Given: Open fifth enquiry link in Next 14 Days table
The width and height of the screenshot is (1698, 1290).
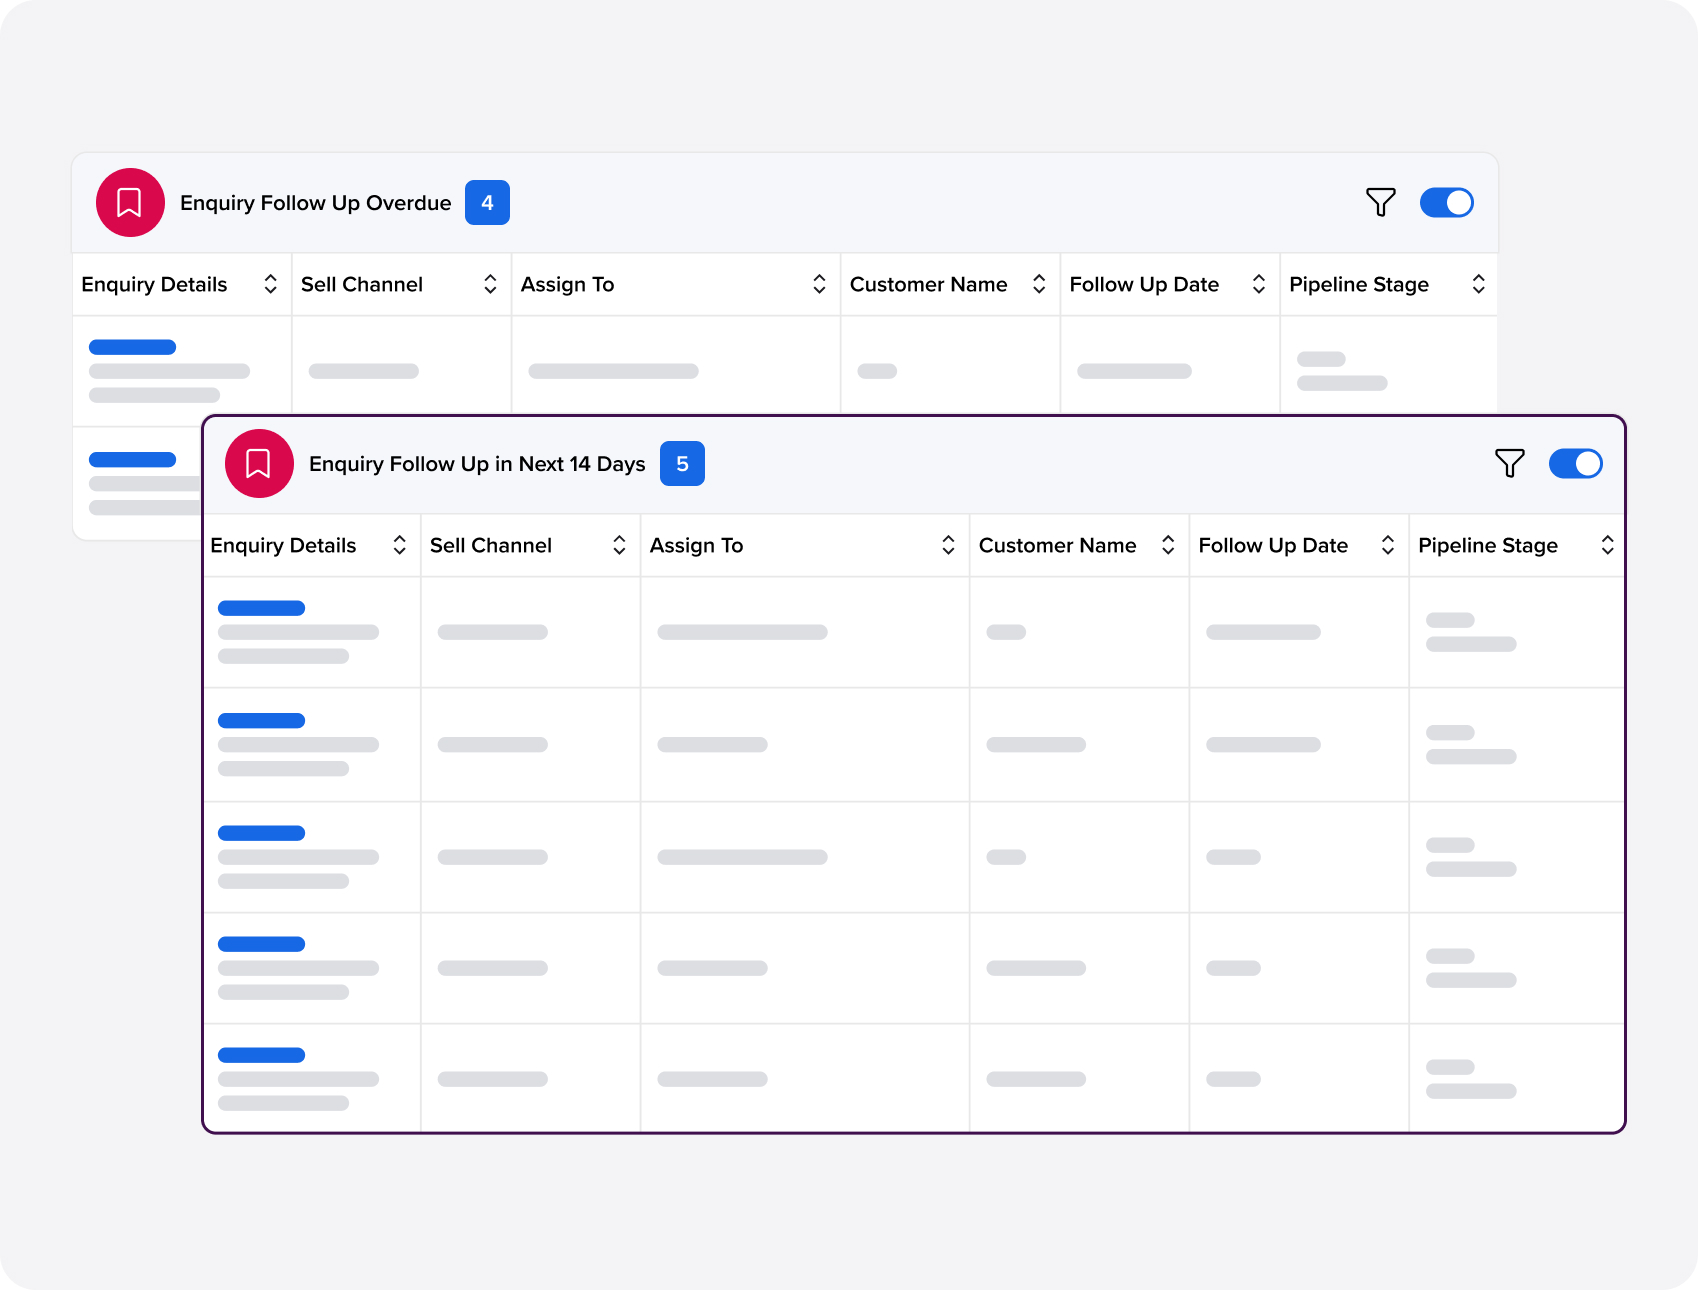Looking at the screenshot, I should [x=261, y=1055].
